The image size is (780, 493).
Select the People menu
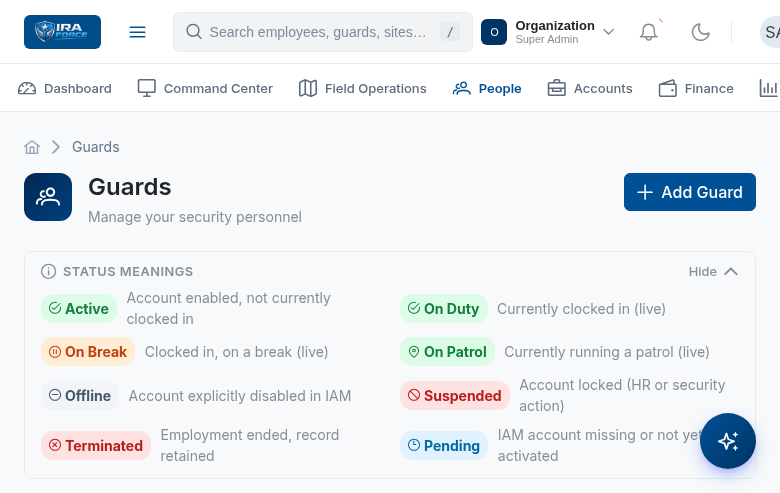[487, 89]
